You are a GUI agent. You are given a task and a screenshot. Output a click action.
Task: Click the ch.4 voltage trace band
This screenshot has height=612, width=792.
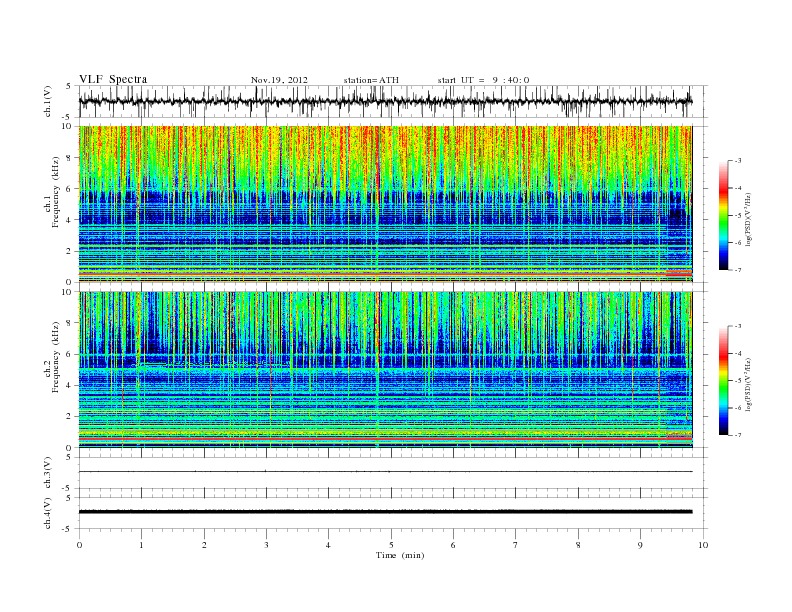pos(385,512)
